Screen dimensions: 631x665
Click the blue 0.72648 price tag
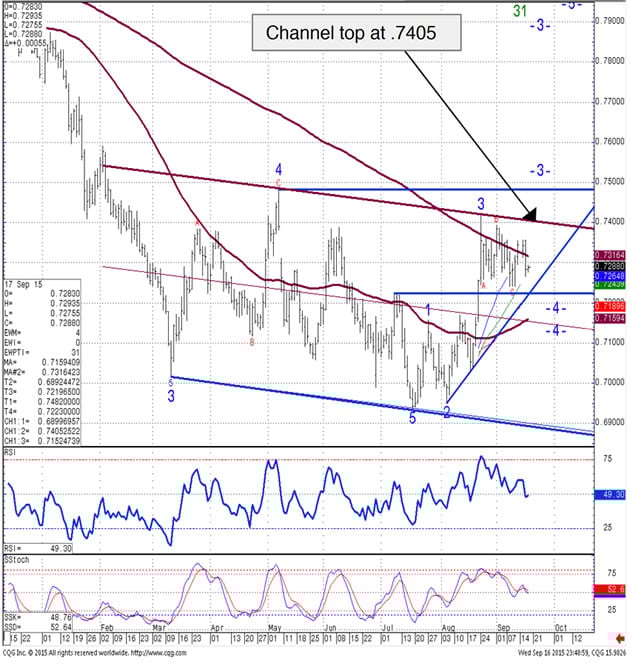608,277
